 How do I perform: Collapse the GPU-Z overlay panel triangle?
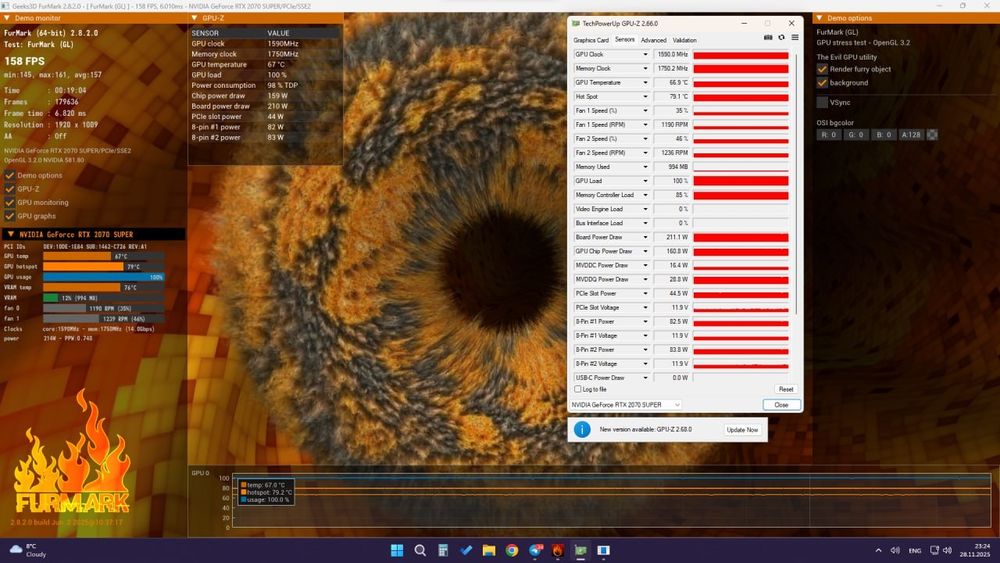[195, 18]
